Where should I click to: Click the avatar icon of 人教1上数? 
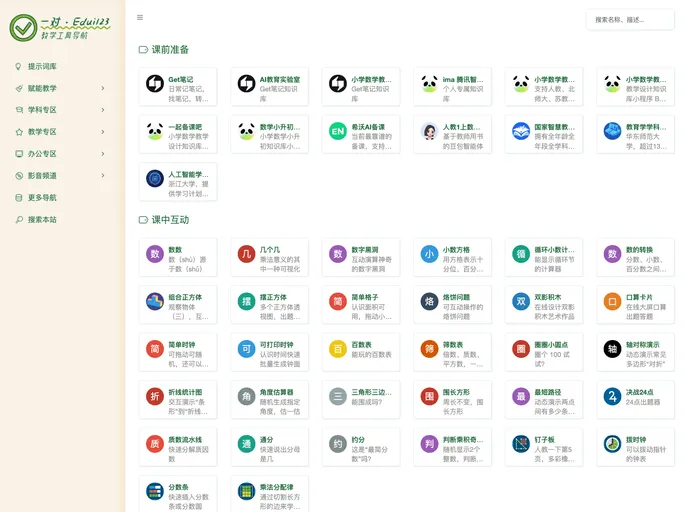pos(430,131)
